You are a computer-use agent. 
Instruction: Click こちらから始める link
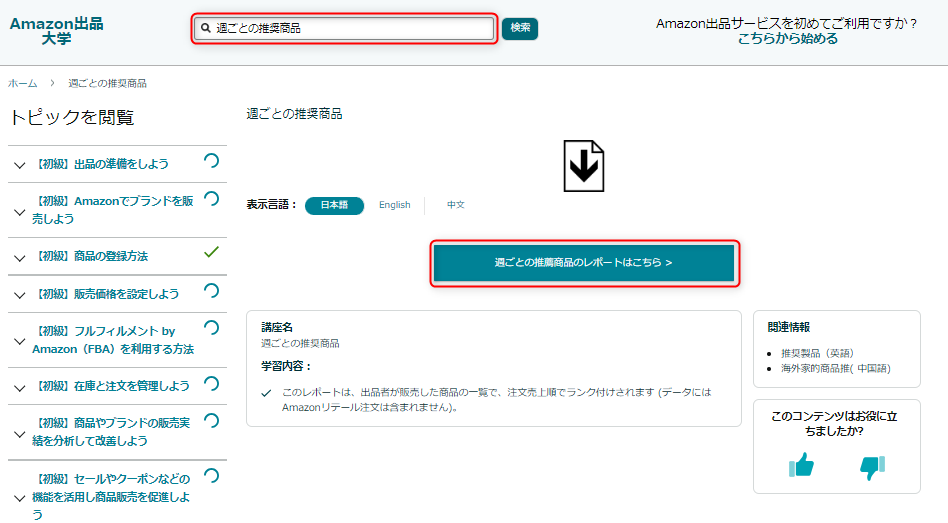pos(788,39)
